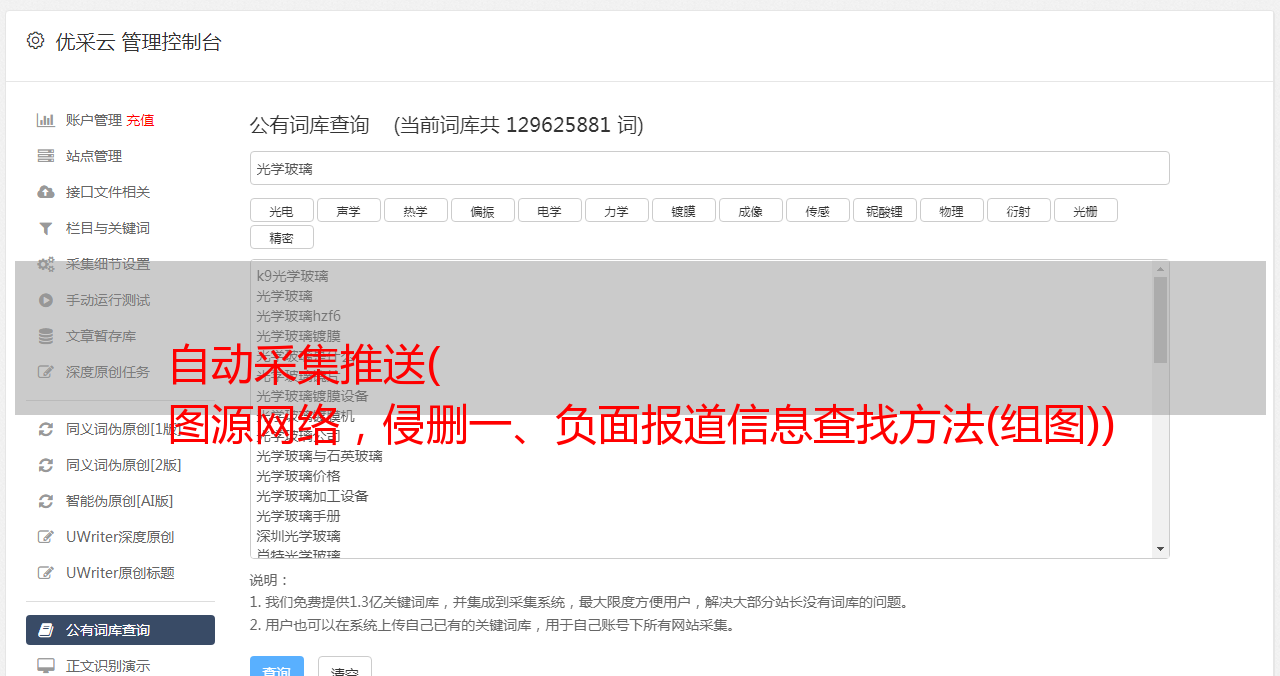Screen dimensions: 1280x676
Task: Select 光学玻璃镀膜 in the results list
Action: coord(298,336)
